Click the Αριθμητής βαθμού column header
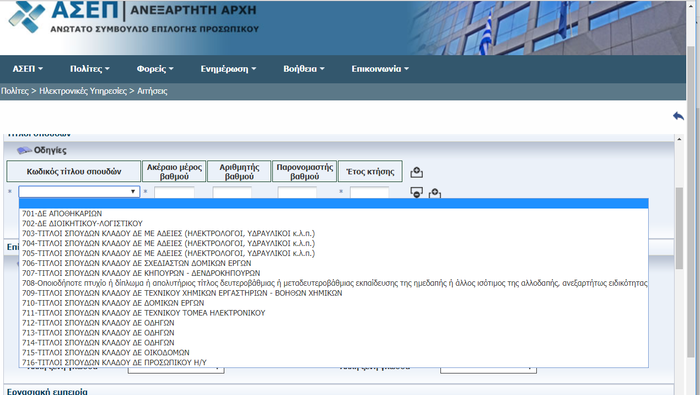Viewport: 700px width, 395px height. tap(239, 171)
